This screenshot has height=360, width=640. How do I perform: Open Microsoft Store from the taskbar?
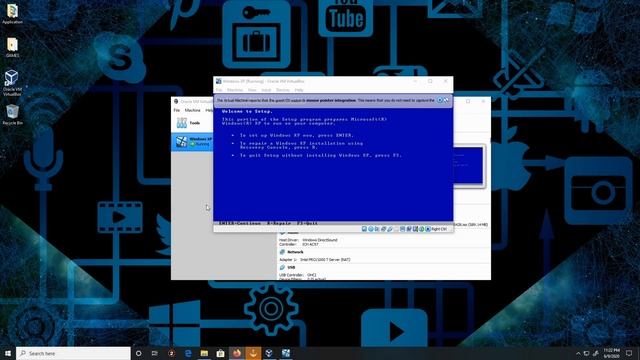click(x=220, y=353)
